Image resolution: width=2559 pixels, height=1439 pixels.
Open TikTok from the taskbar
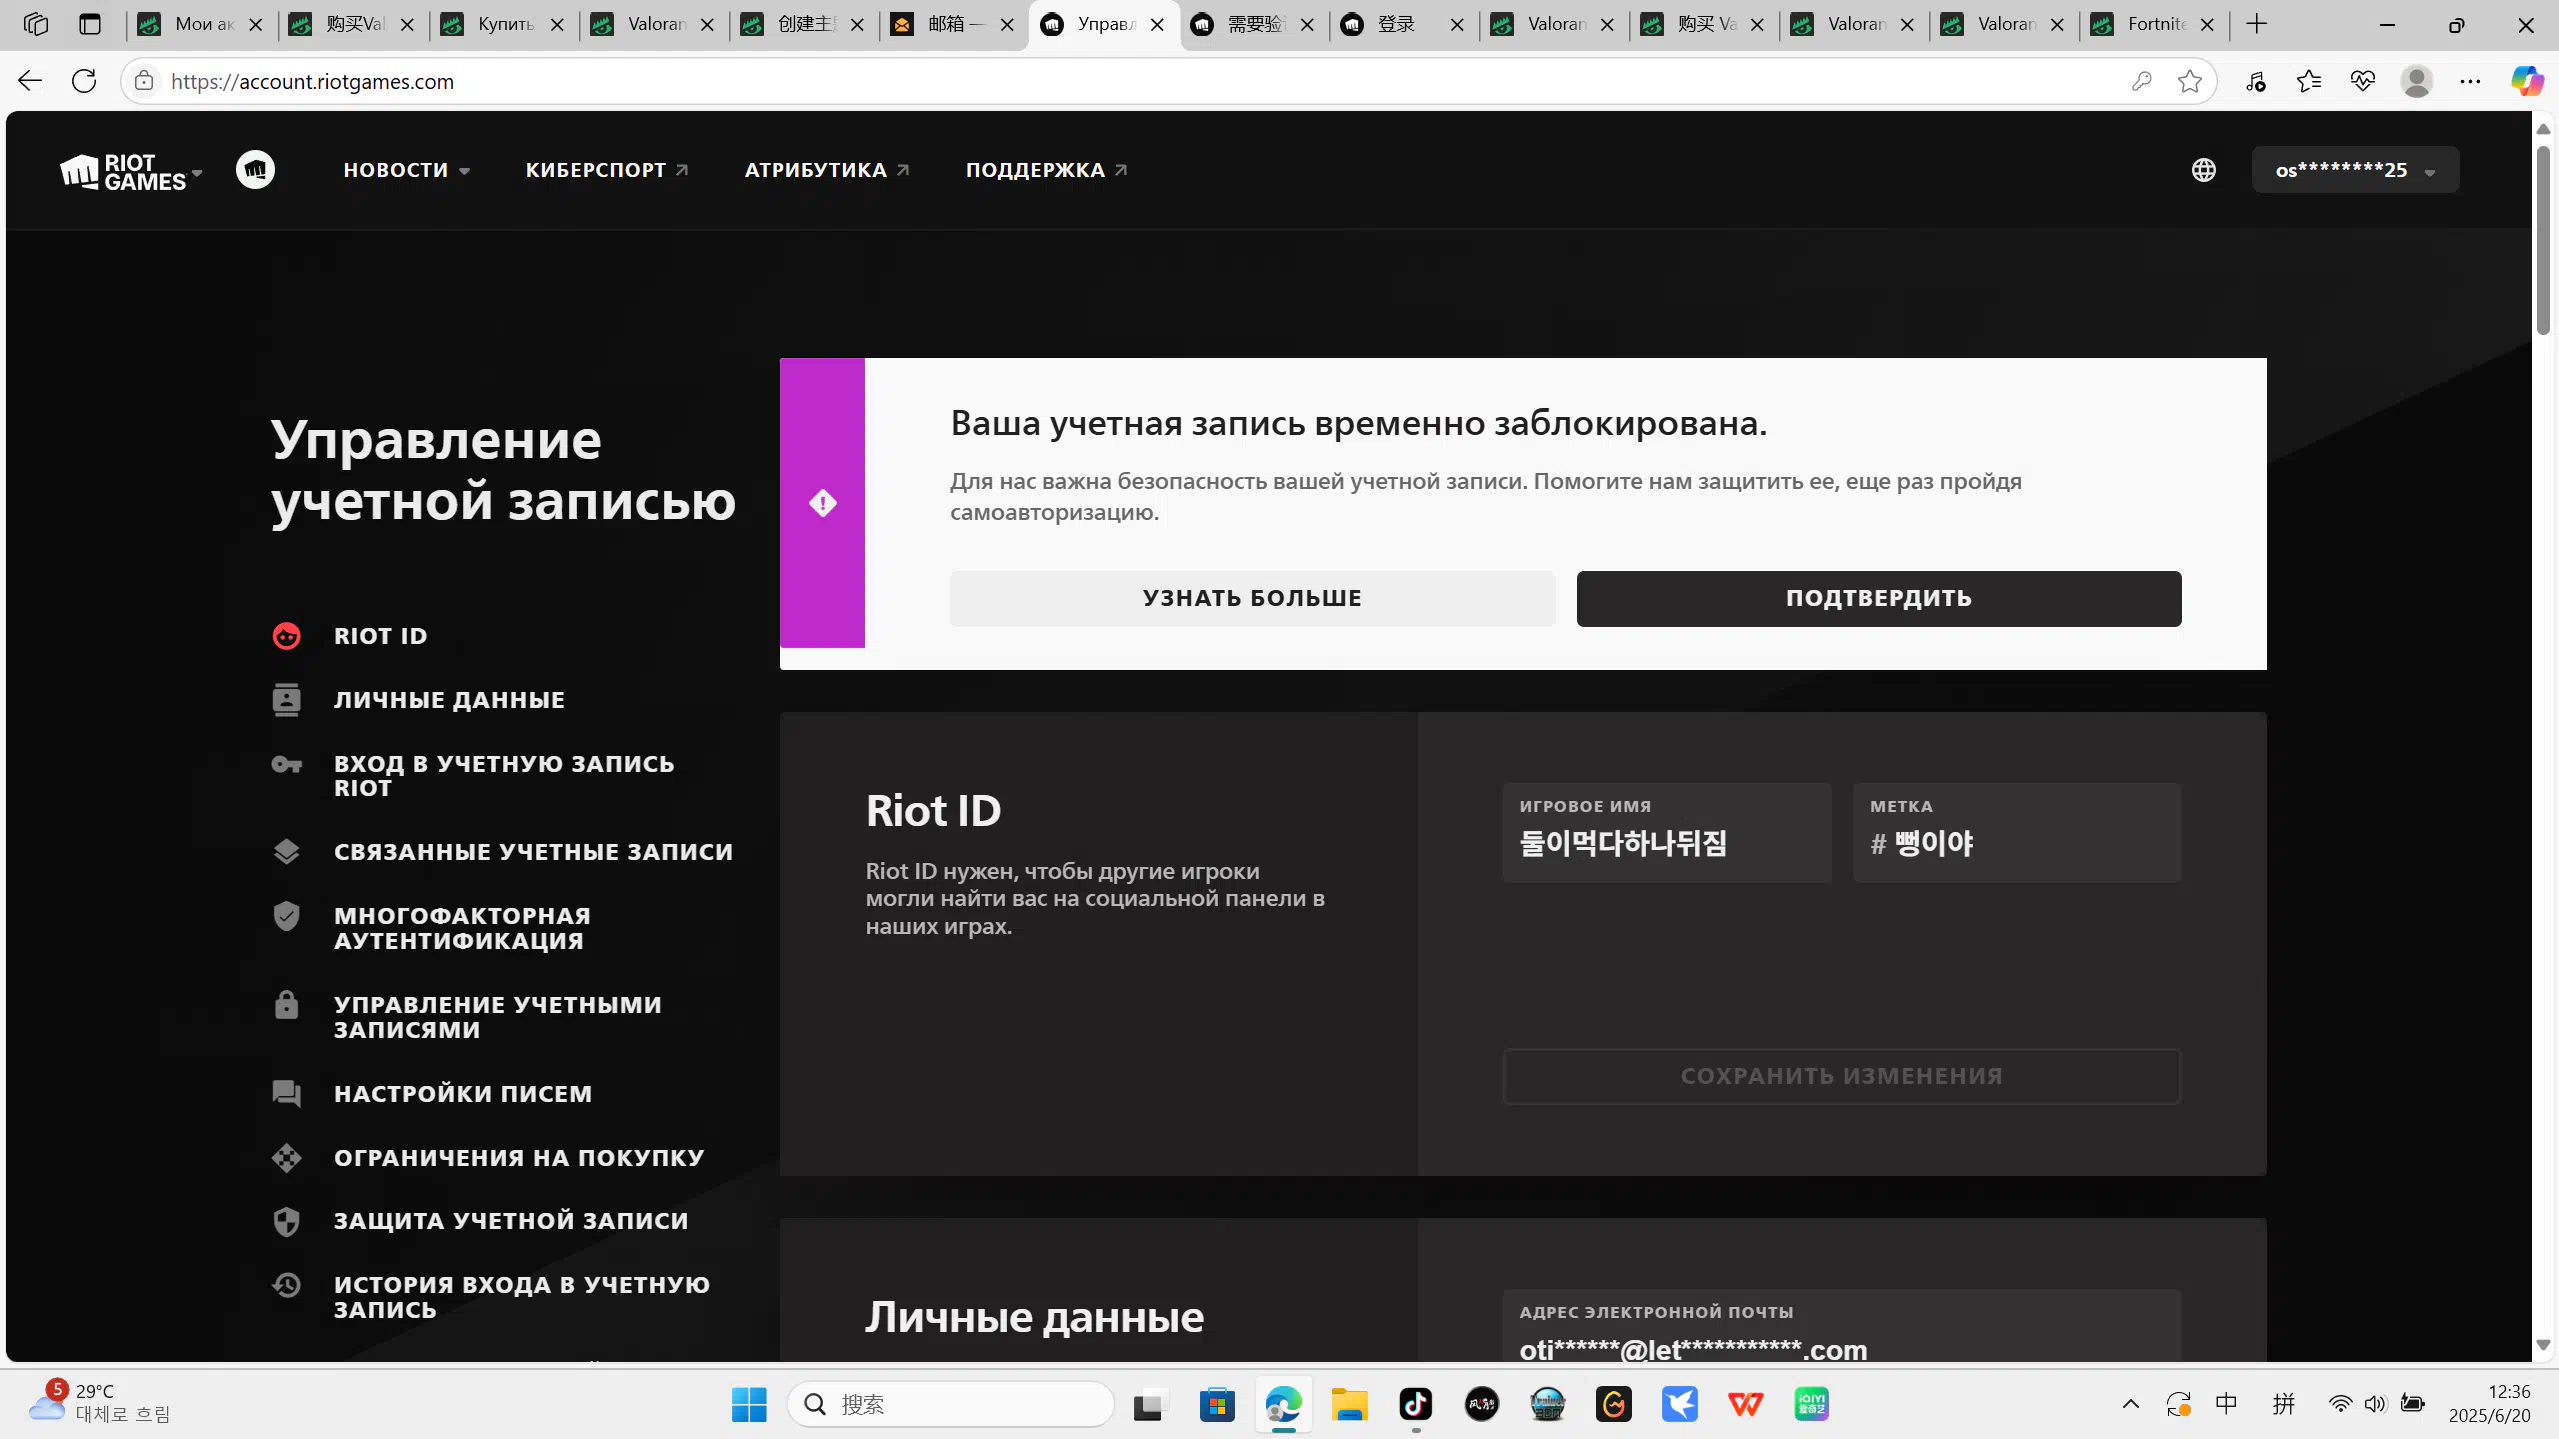tap(1415, 1405)
